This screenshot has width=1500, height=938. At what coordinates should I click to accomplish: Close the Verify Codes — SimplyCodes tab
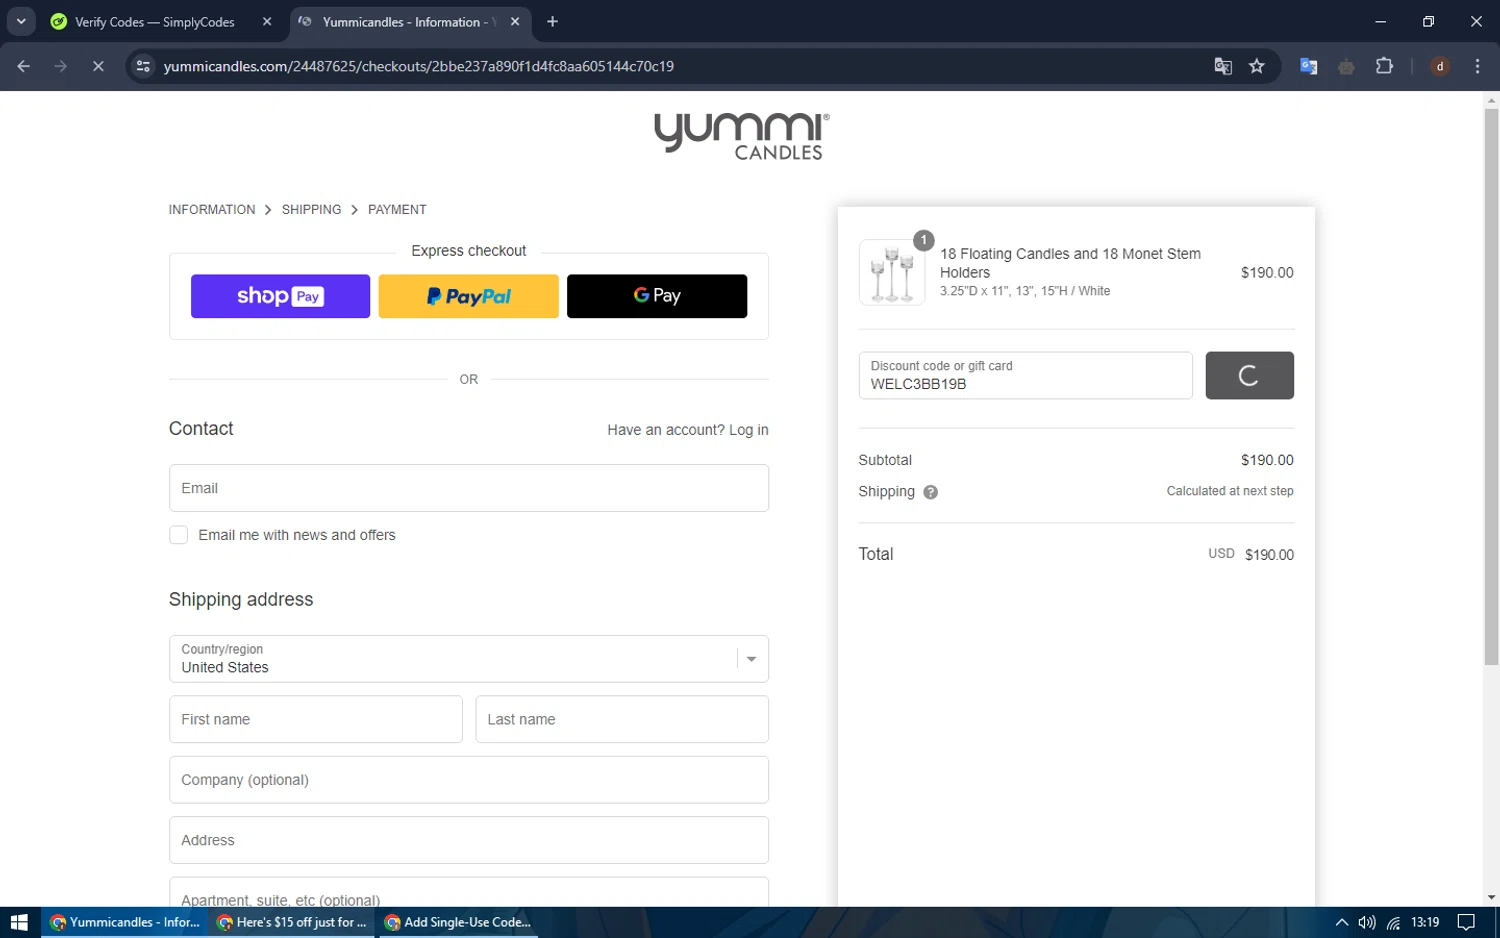pyautogui.click(x=267, y=21)
